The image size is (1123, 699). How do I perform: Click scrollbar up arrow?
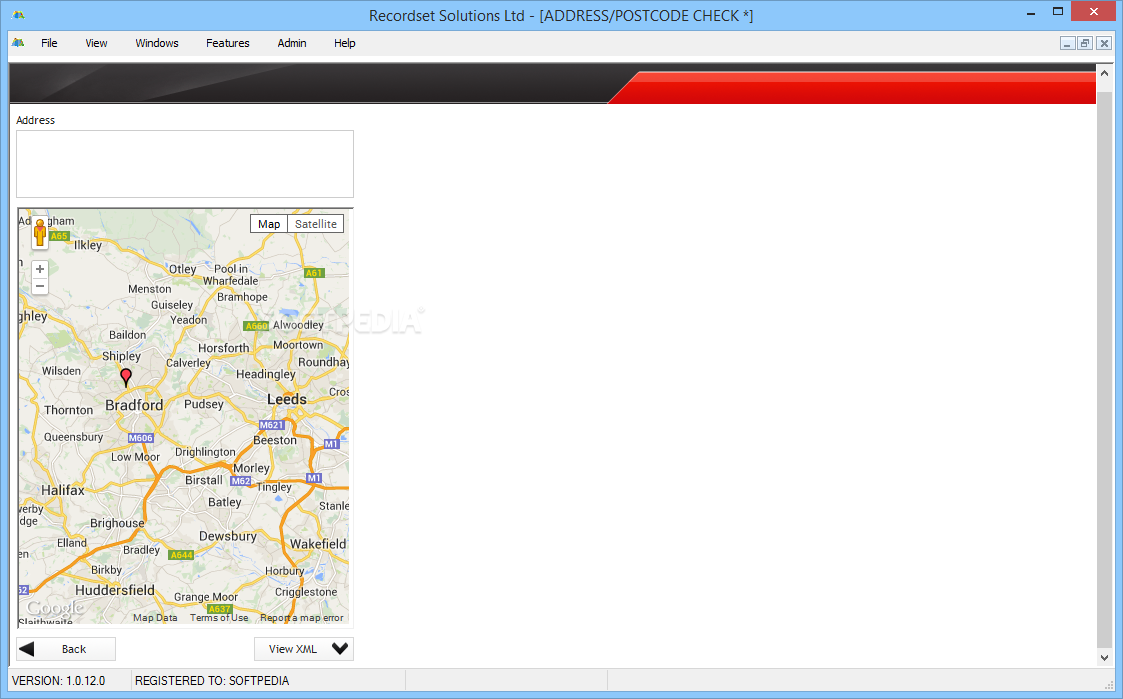[x=1104, y=73]
